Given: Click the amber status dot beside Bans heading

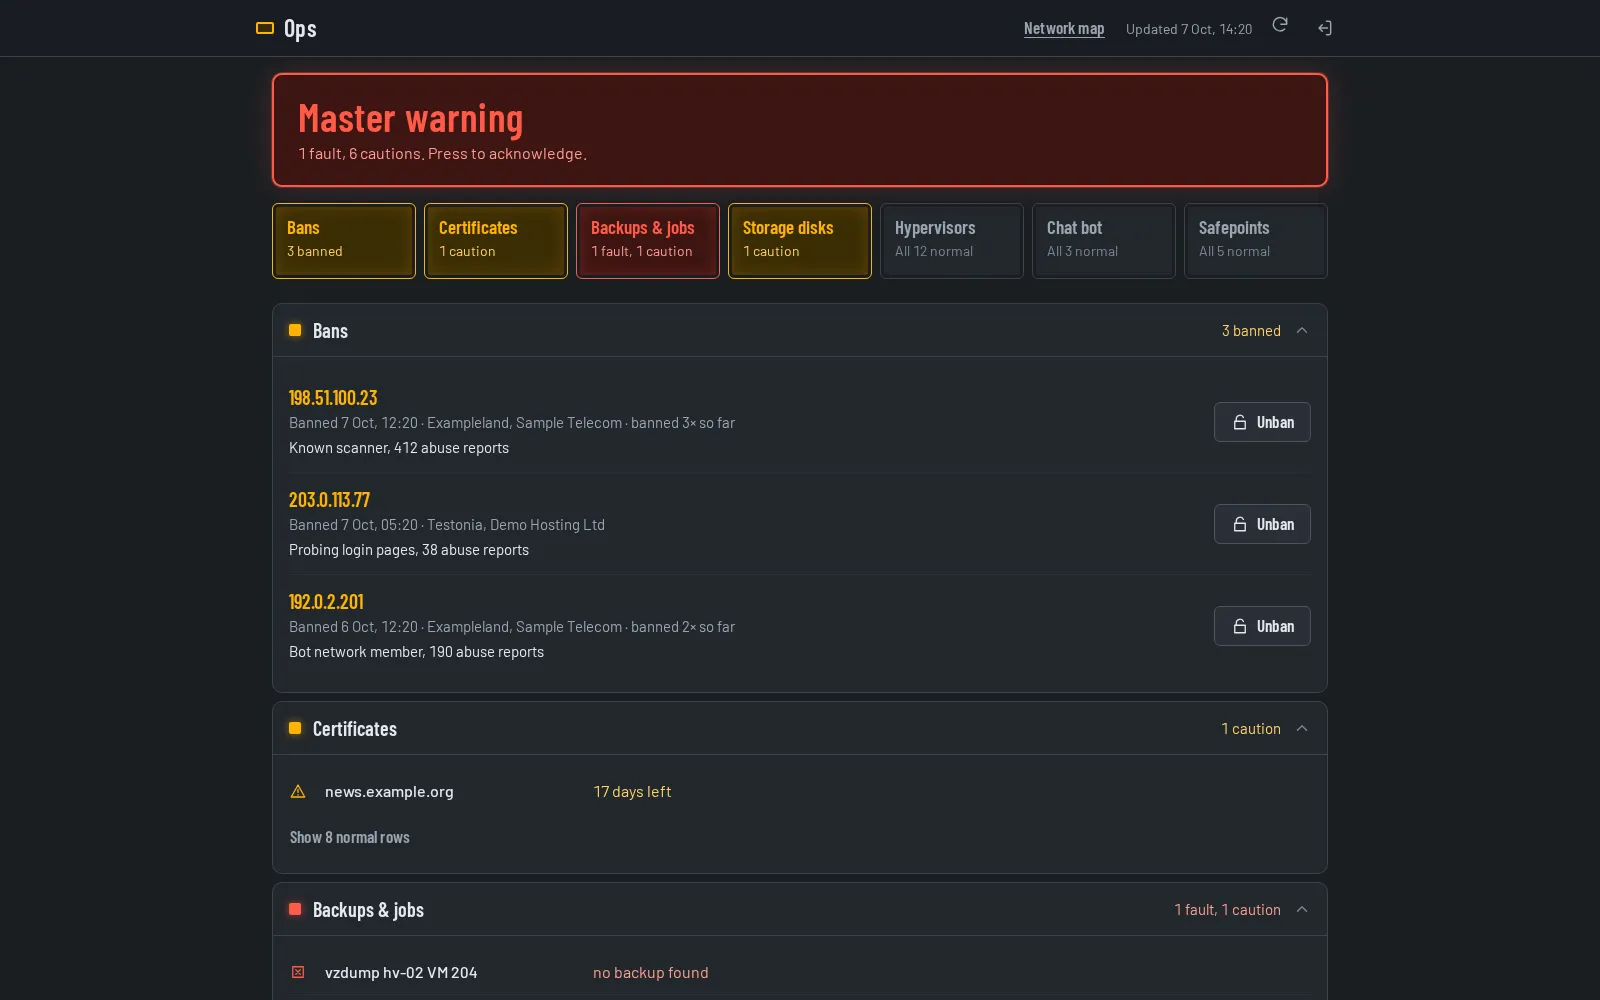Looking at the screenshot, I should [x=295, y=330].
